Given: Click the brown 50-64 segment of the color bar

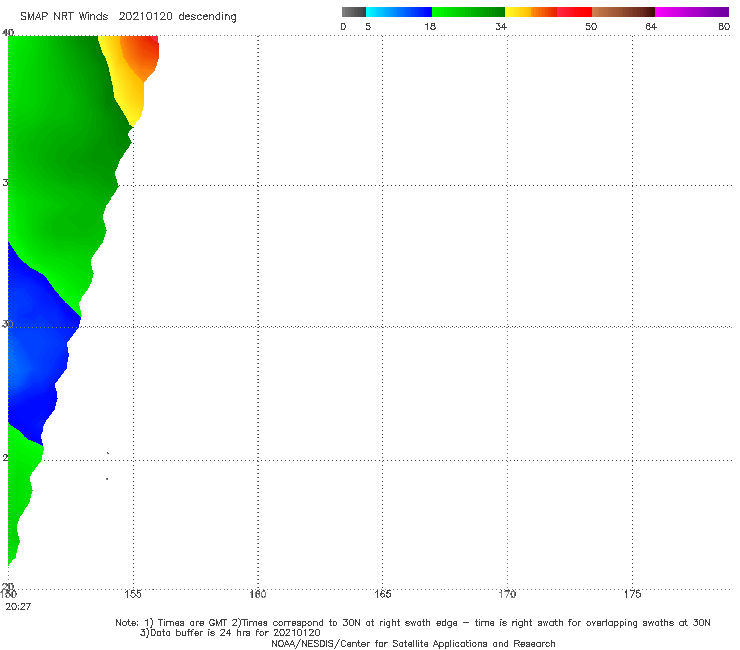Looking at the screenshot, I should point(623,12).
